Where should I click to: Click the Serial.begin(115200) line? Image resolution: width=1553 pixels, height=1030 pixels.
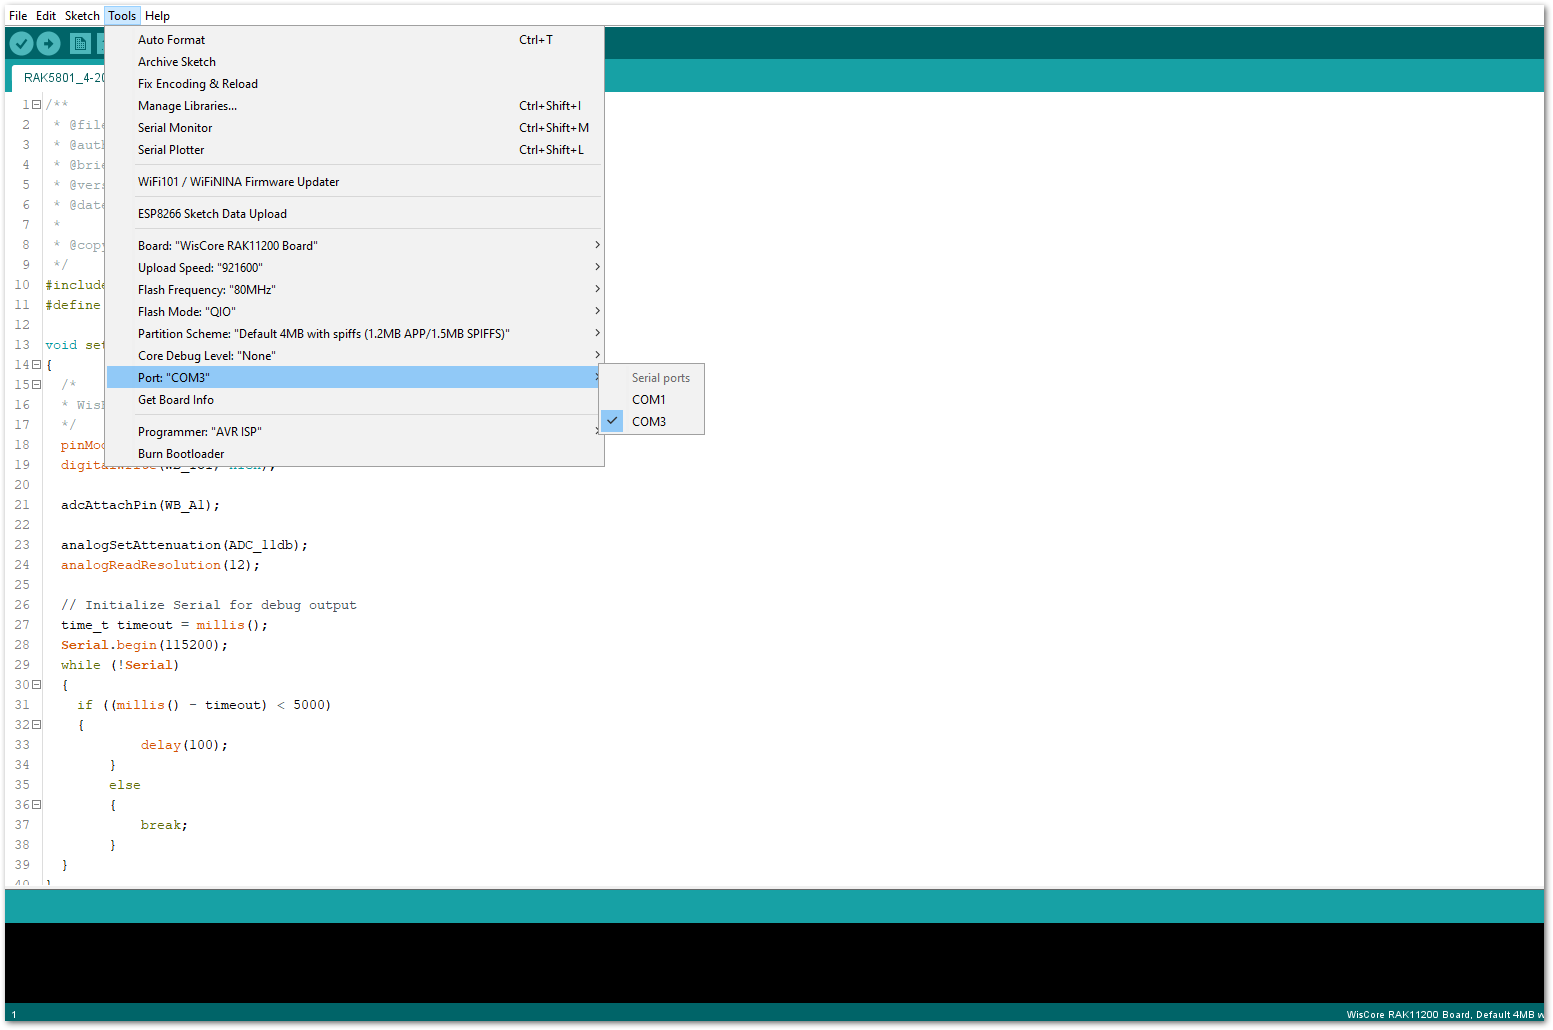click(144, 645)
